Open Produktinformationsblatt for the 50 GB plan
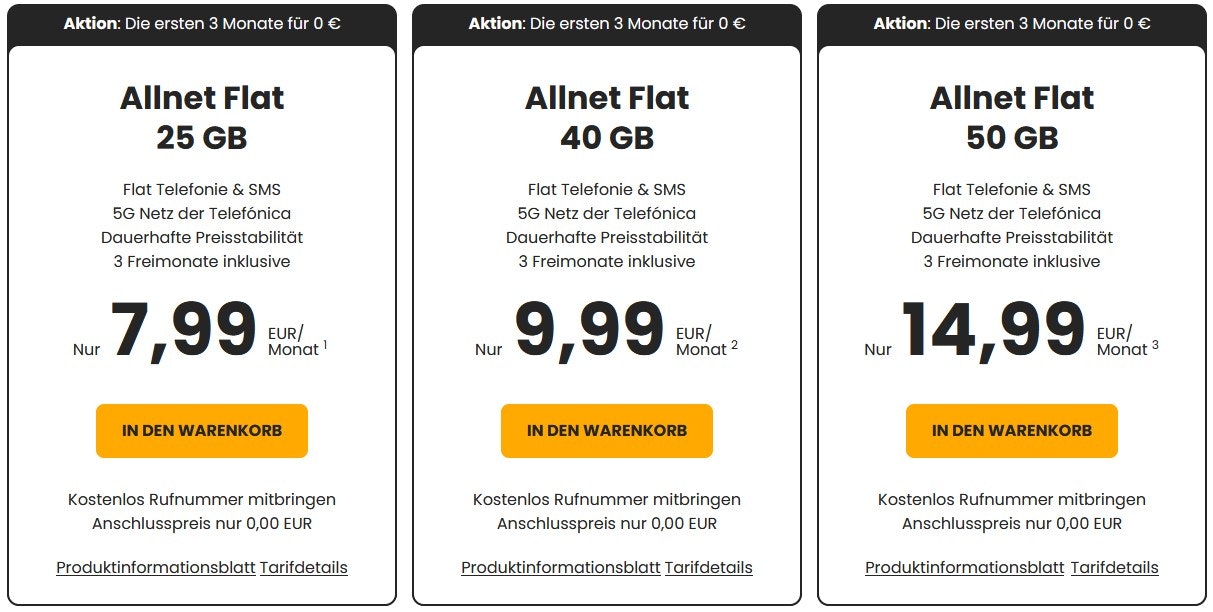This screenshot has height=612, width=1213. pyautogui.click(x=965, y=568)
